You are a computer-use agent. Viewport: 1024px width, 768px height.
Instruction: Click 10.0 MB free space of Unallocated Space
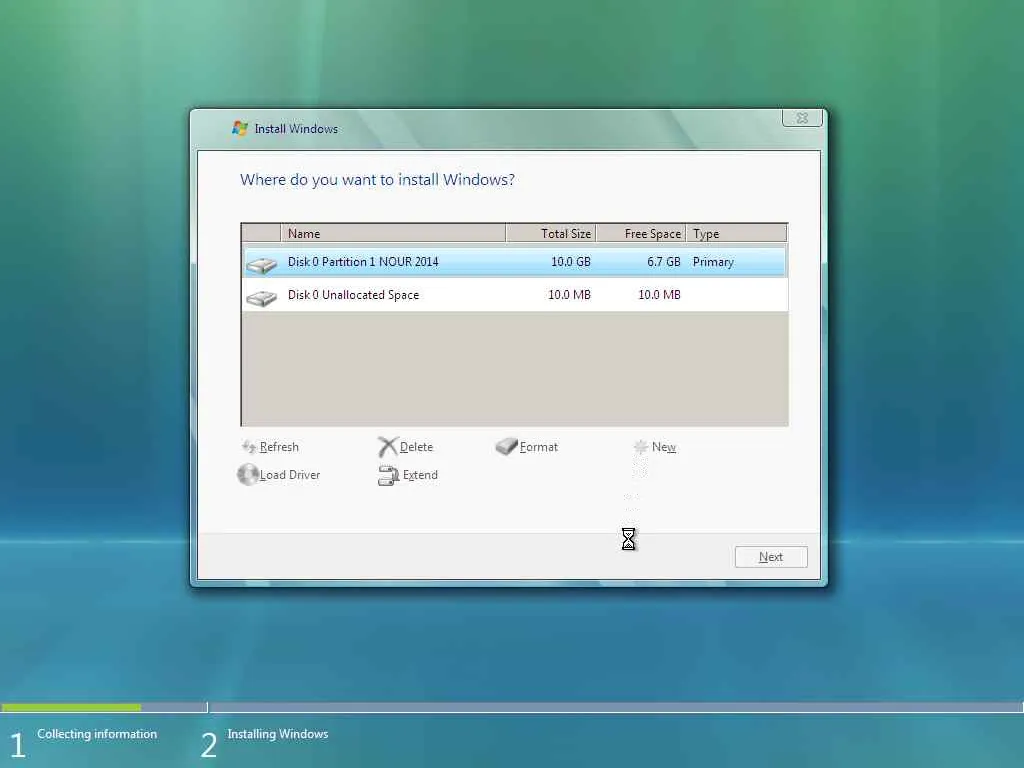click(x=660, y=295)
